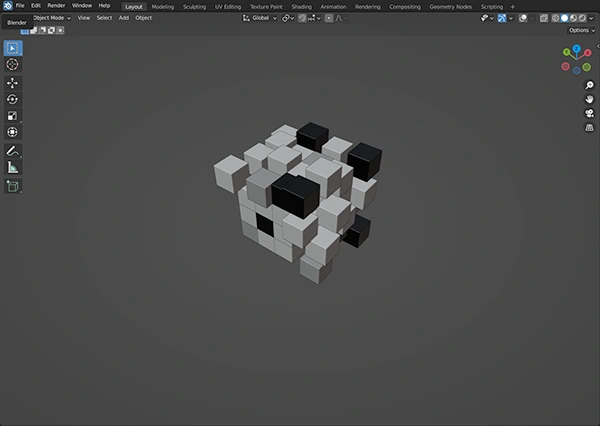The height and width of the screenshot is (426, 600).
Task: Open the viewport Add menu
Action: pyautogui.click(x=124, y=18)
